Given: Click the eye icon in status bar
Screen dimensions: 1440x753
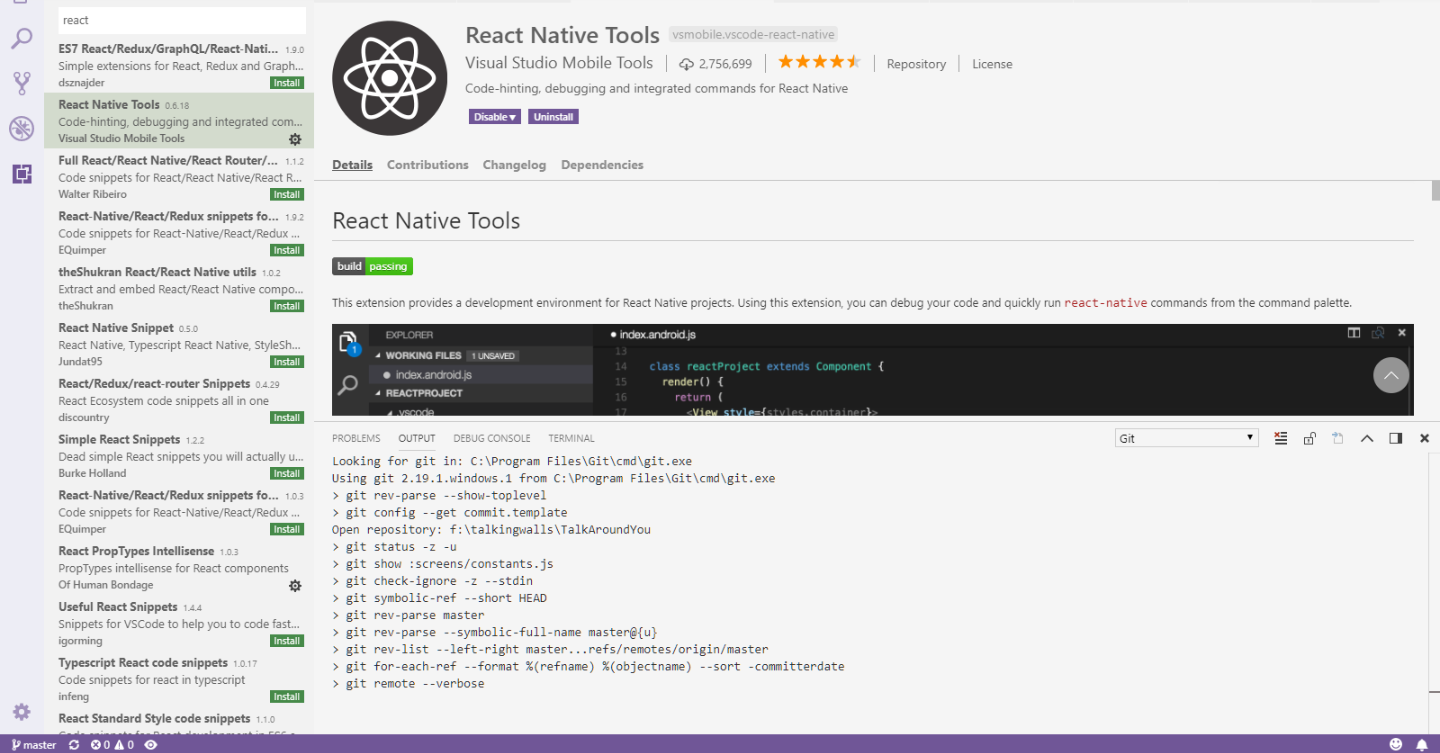Looking at the screenshot, I should coord(151,745).
